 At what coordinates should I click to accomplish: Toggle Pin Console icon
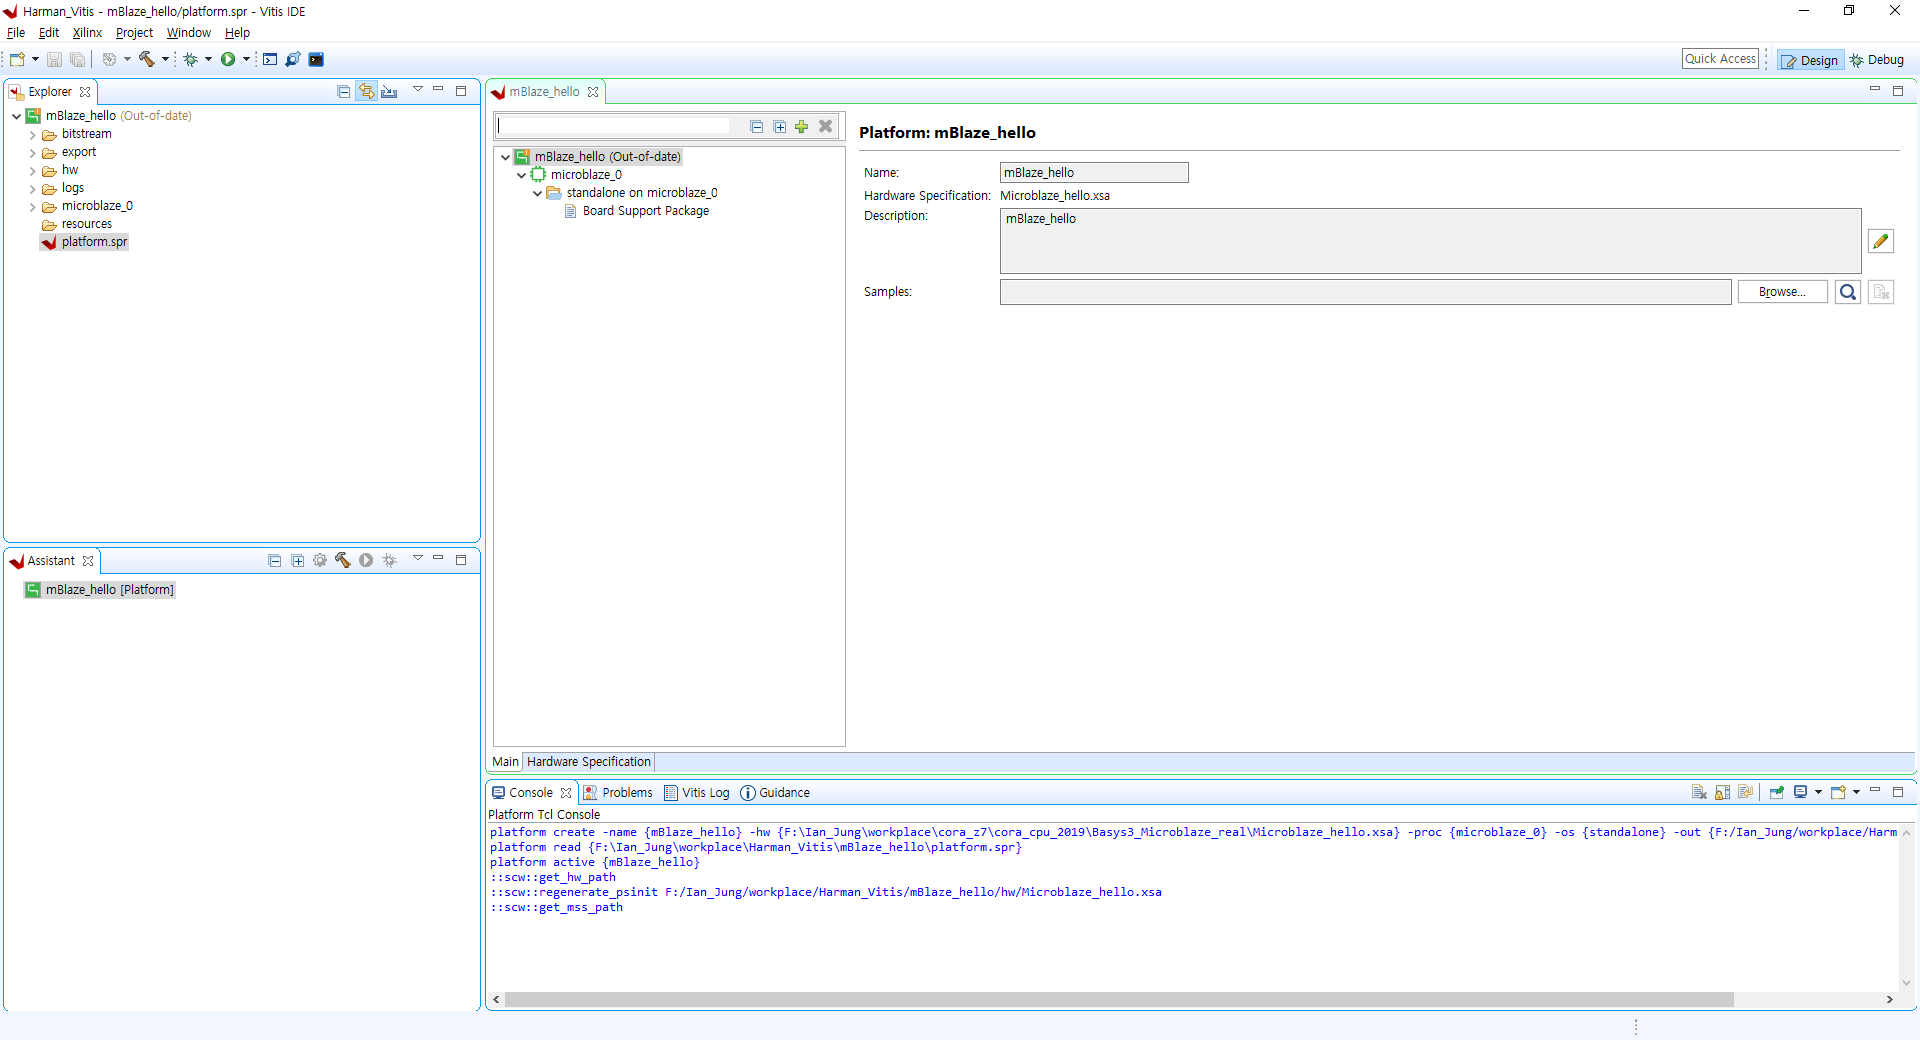(1776, 792)
